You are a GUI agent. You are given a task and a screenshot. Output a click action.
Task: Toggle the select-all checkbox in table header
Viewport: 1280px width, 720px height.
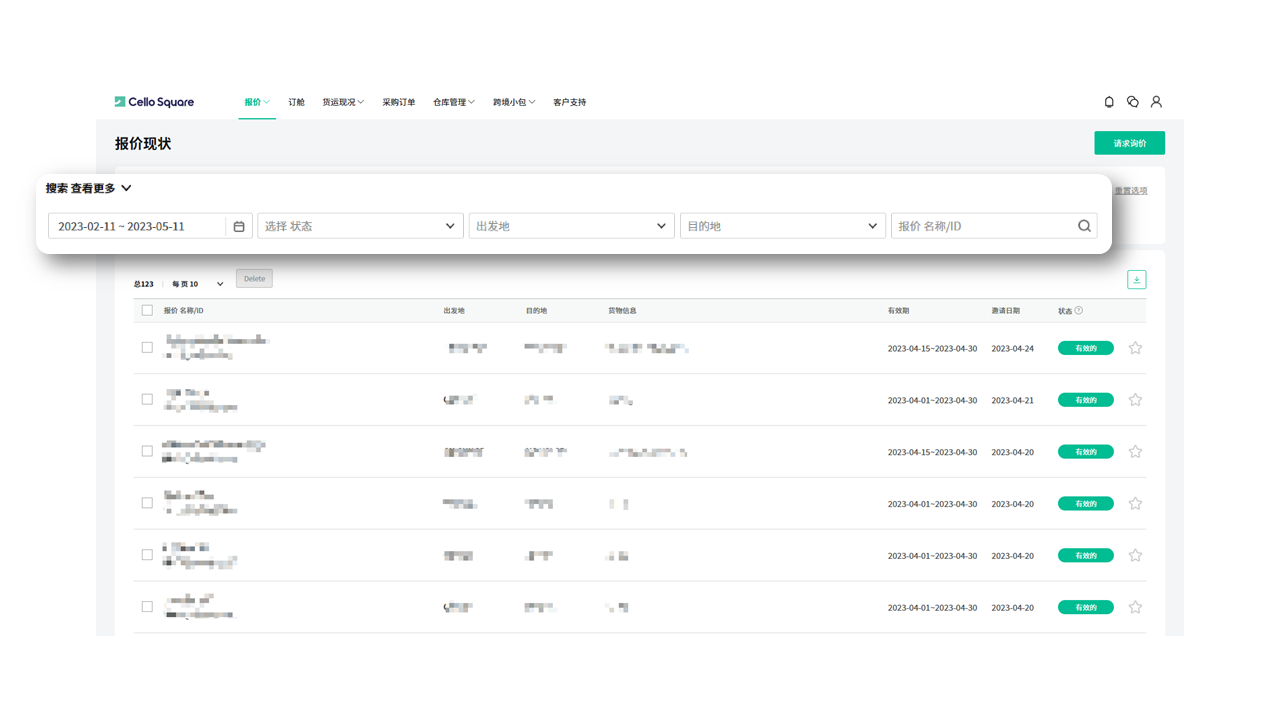click(147, 311)
